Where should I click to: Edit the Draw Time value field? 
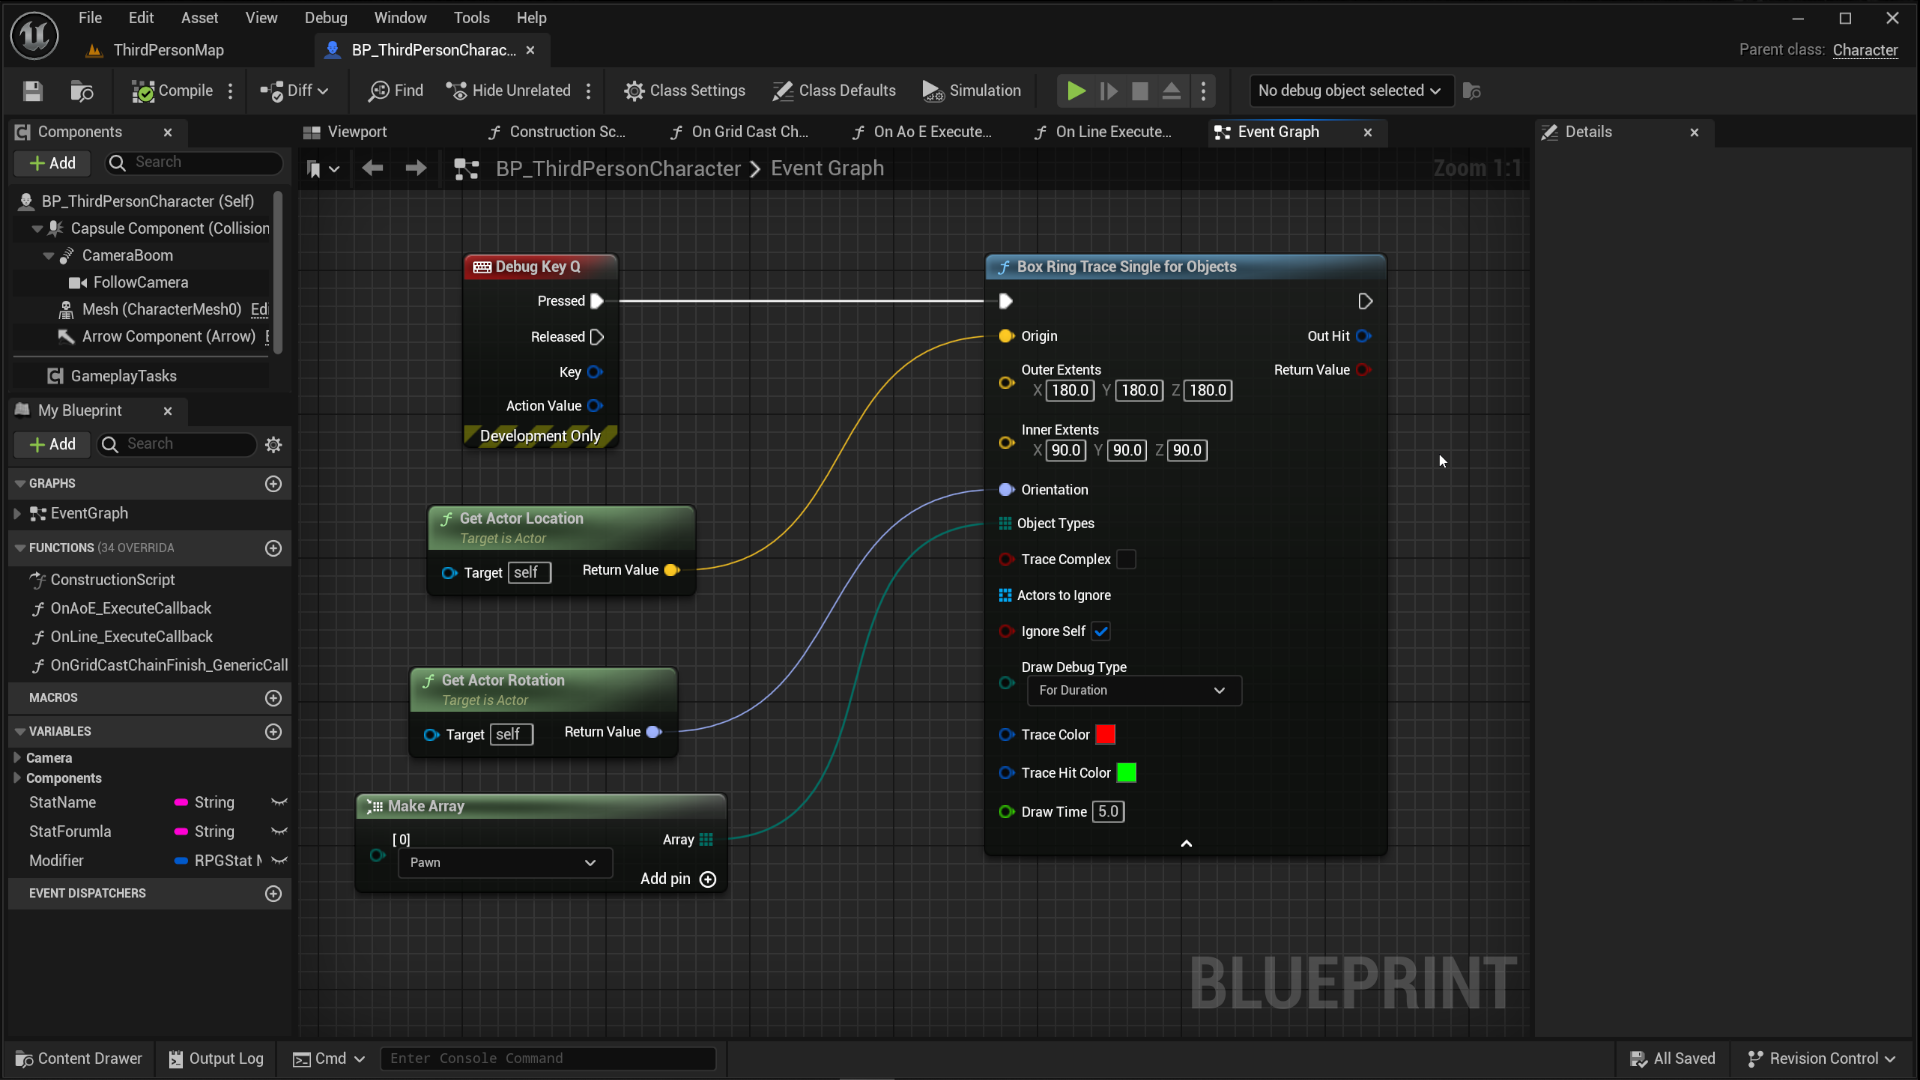(x=1108, y=812)
